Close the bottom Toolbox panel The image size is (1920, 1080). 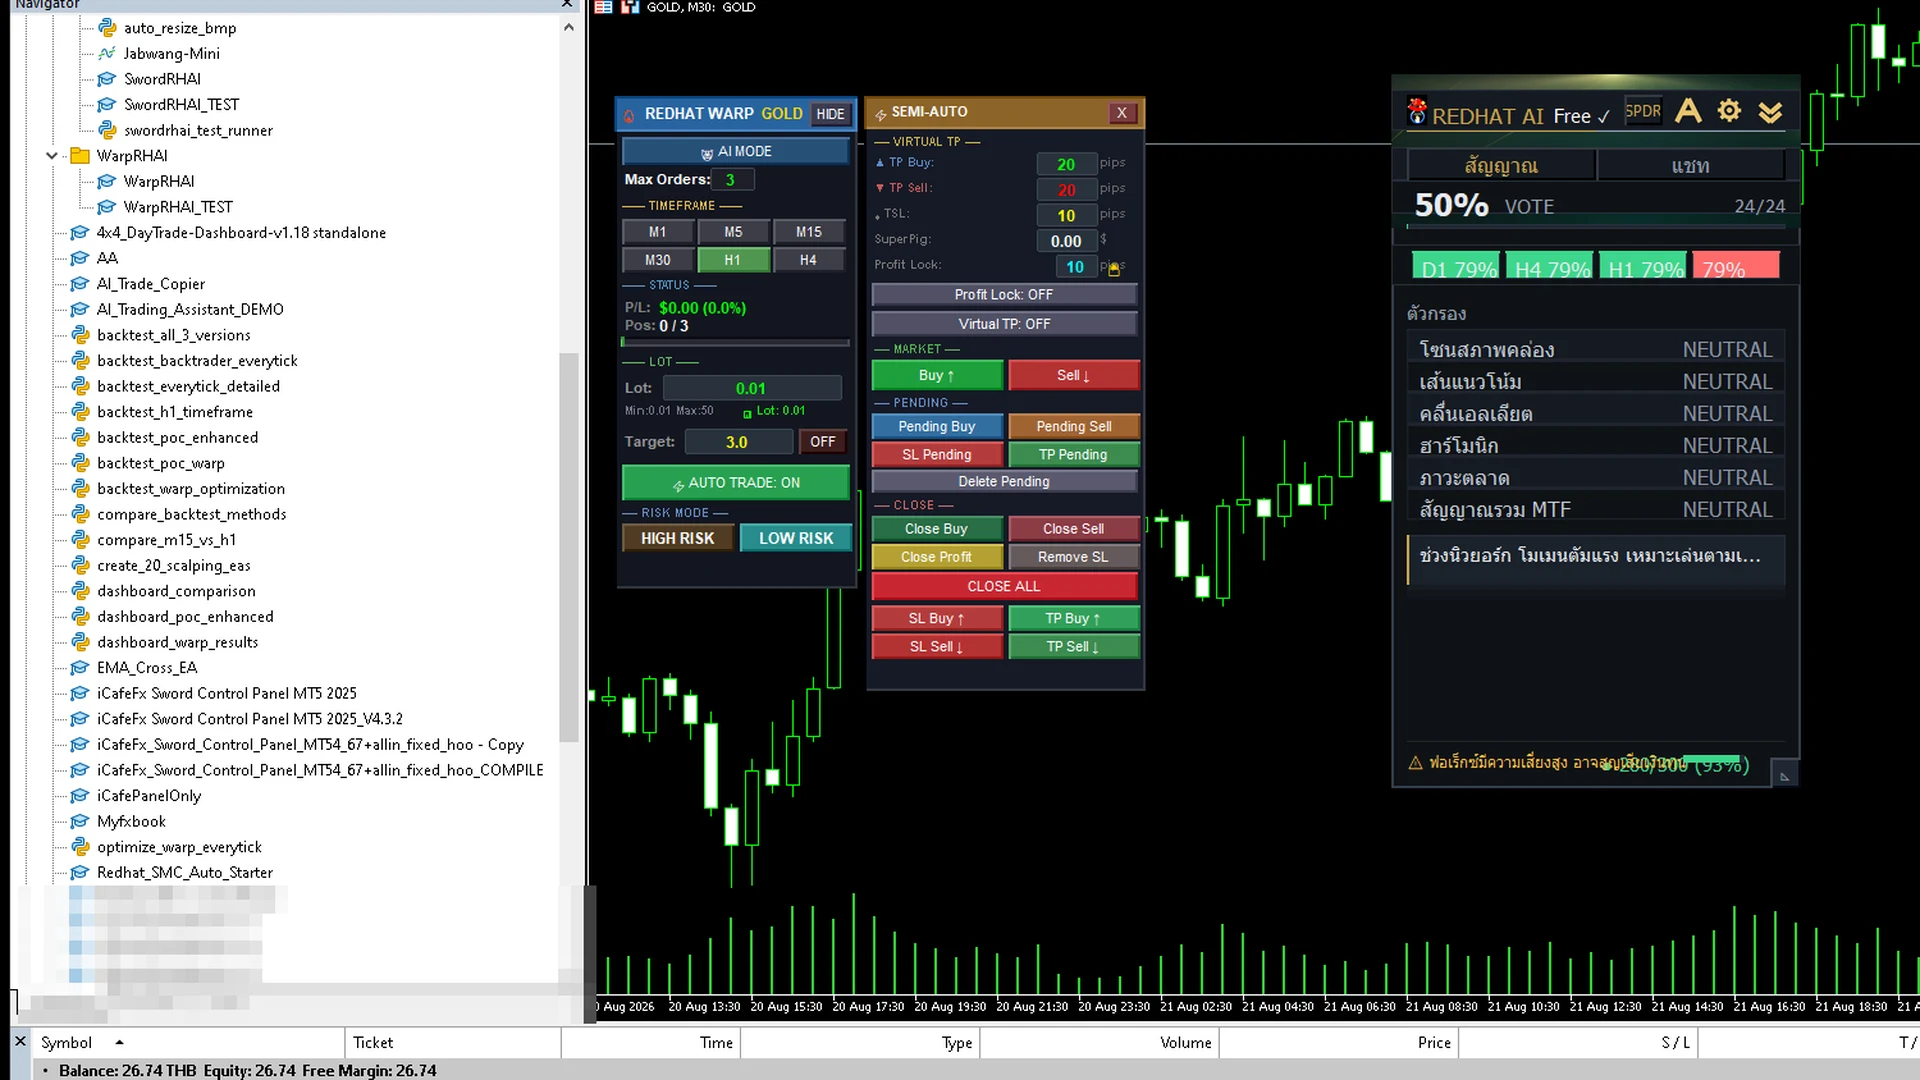20,1042
